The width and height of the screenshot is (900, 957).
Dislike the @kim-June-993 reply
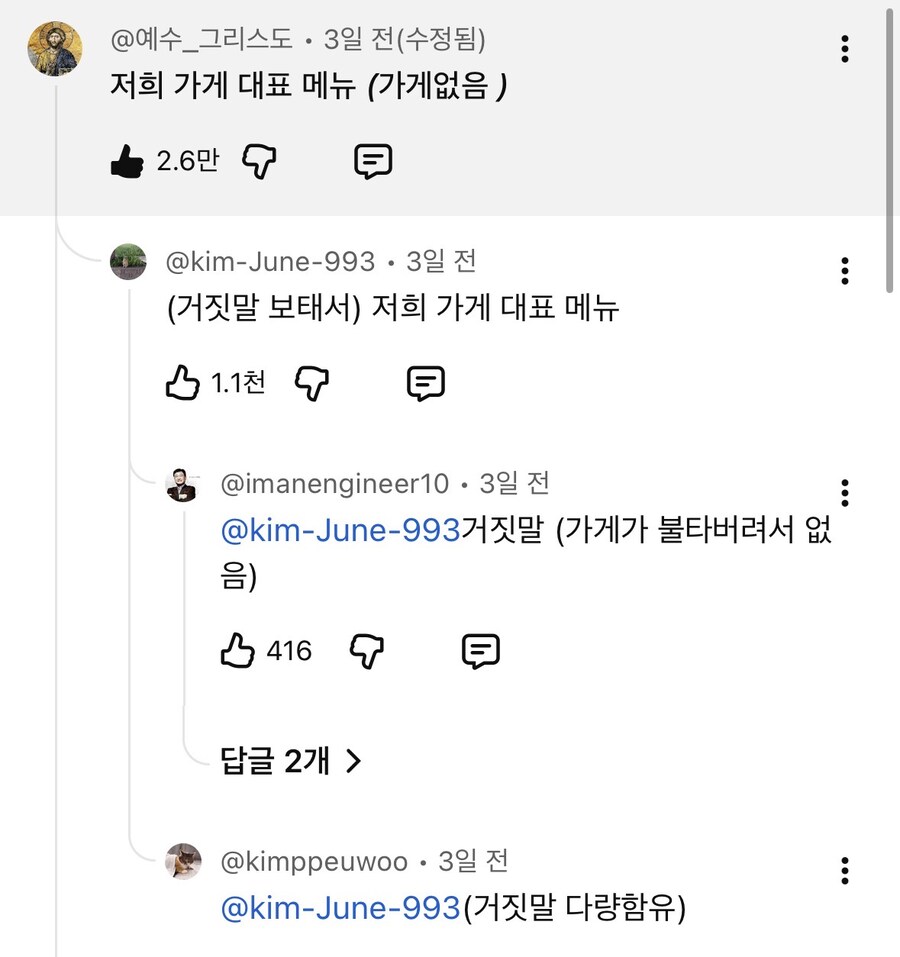(313, 383)
